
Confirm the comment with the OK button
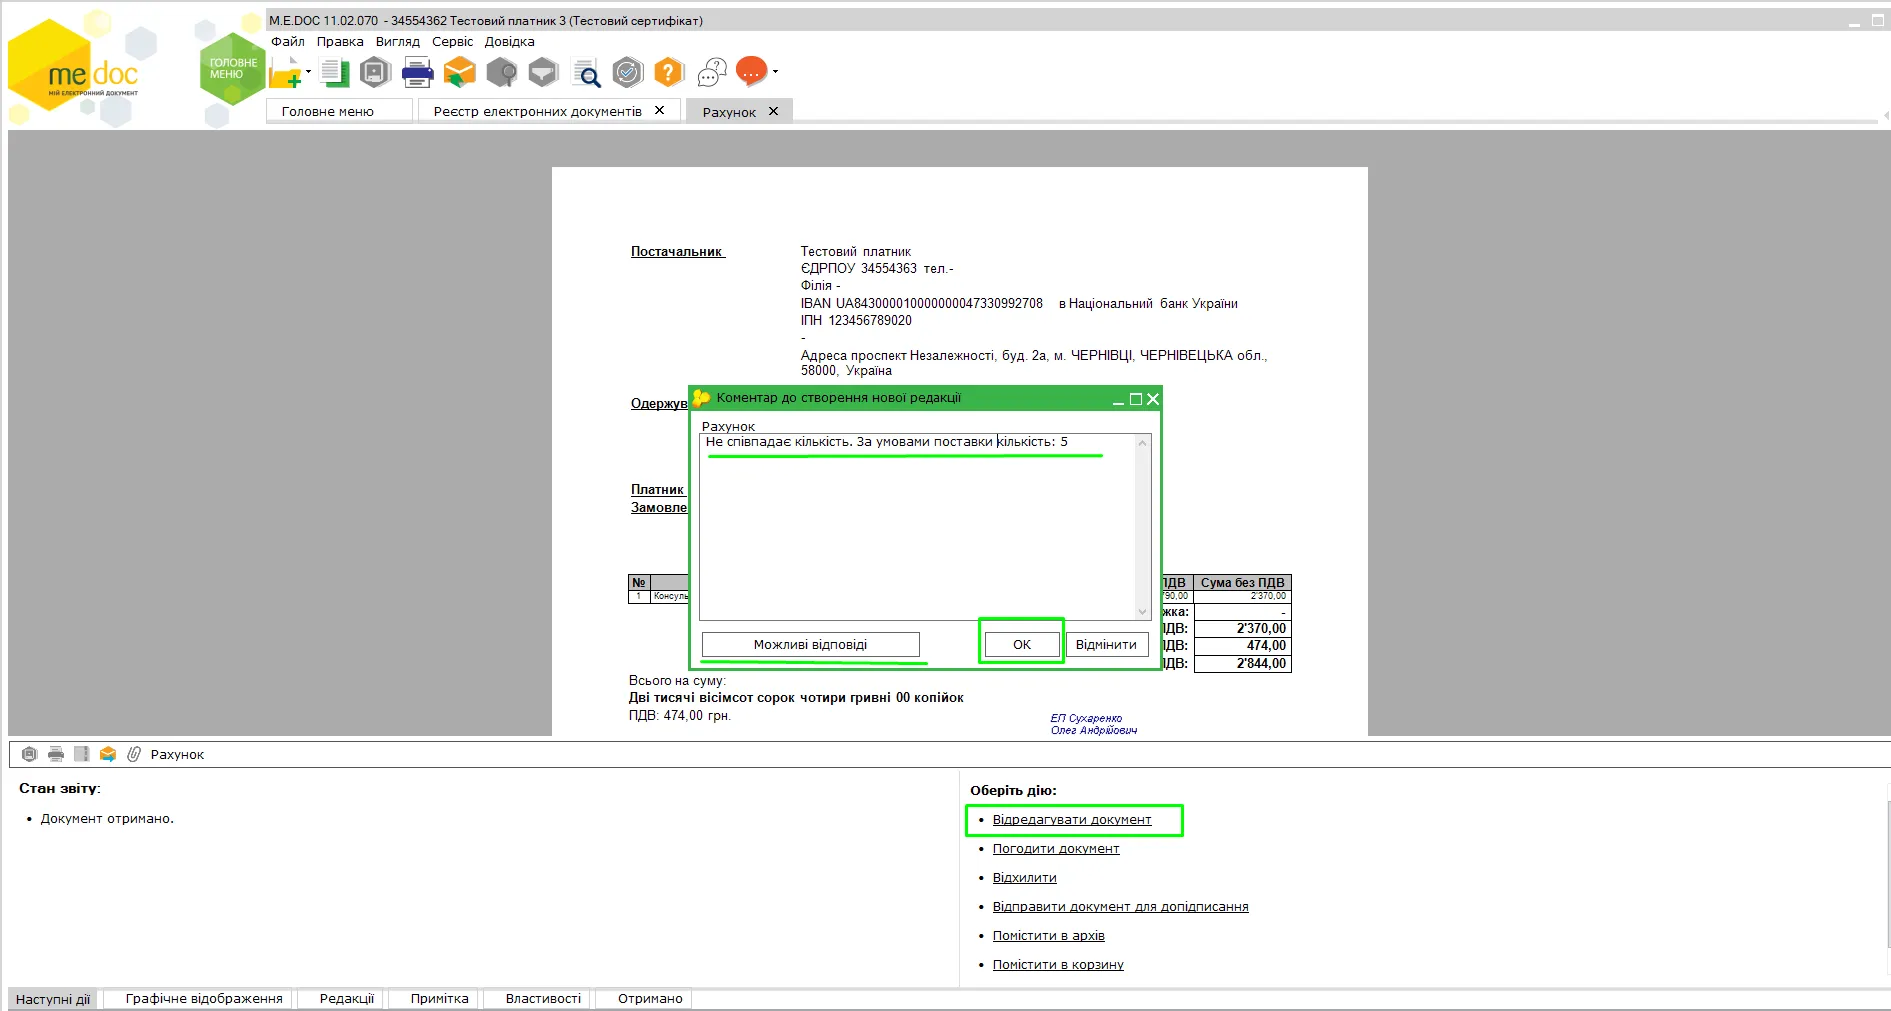[1021, 644]
